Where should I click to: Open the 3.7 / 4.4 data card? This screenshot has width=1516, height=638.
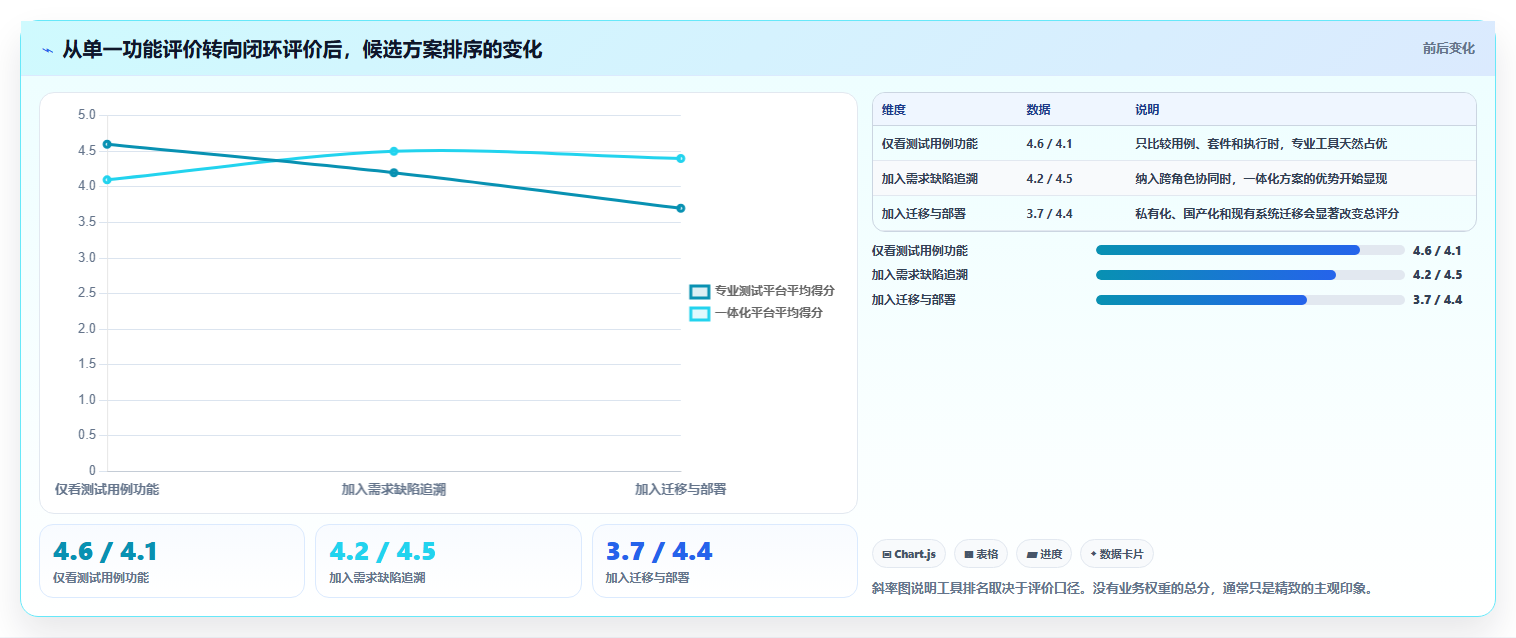725,561
